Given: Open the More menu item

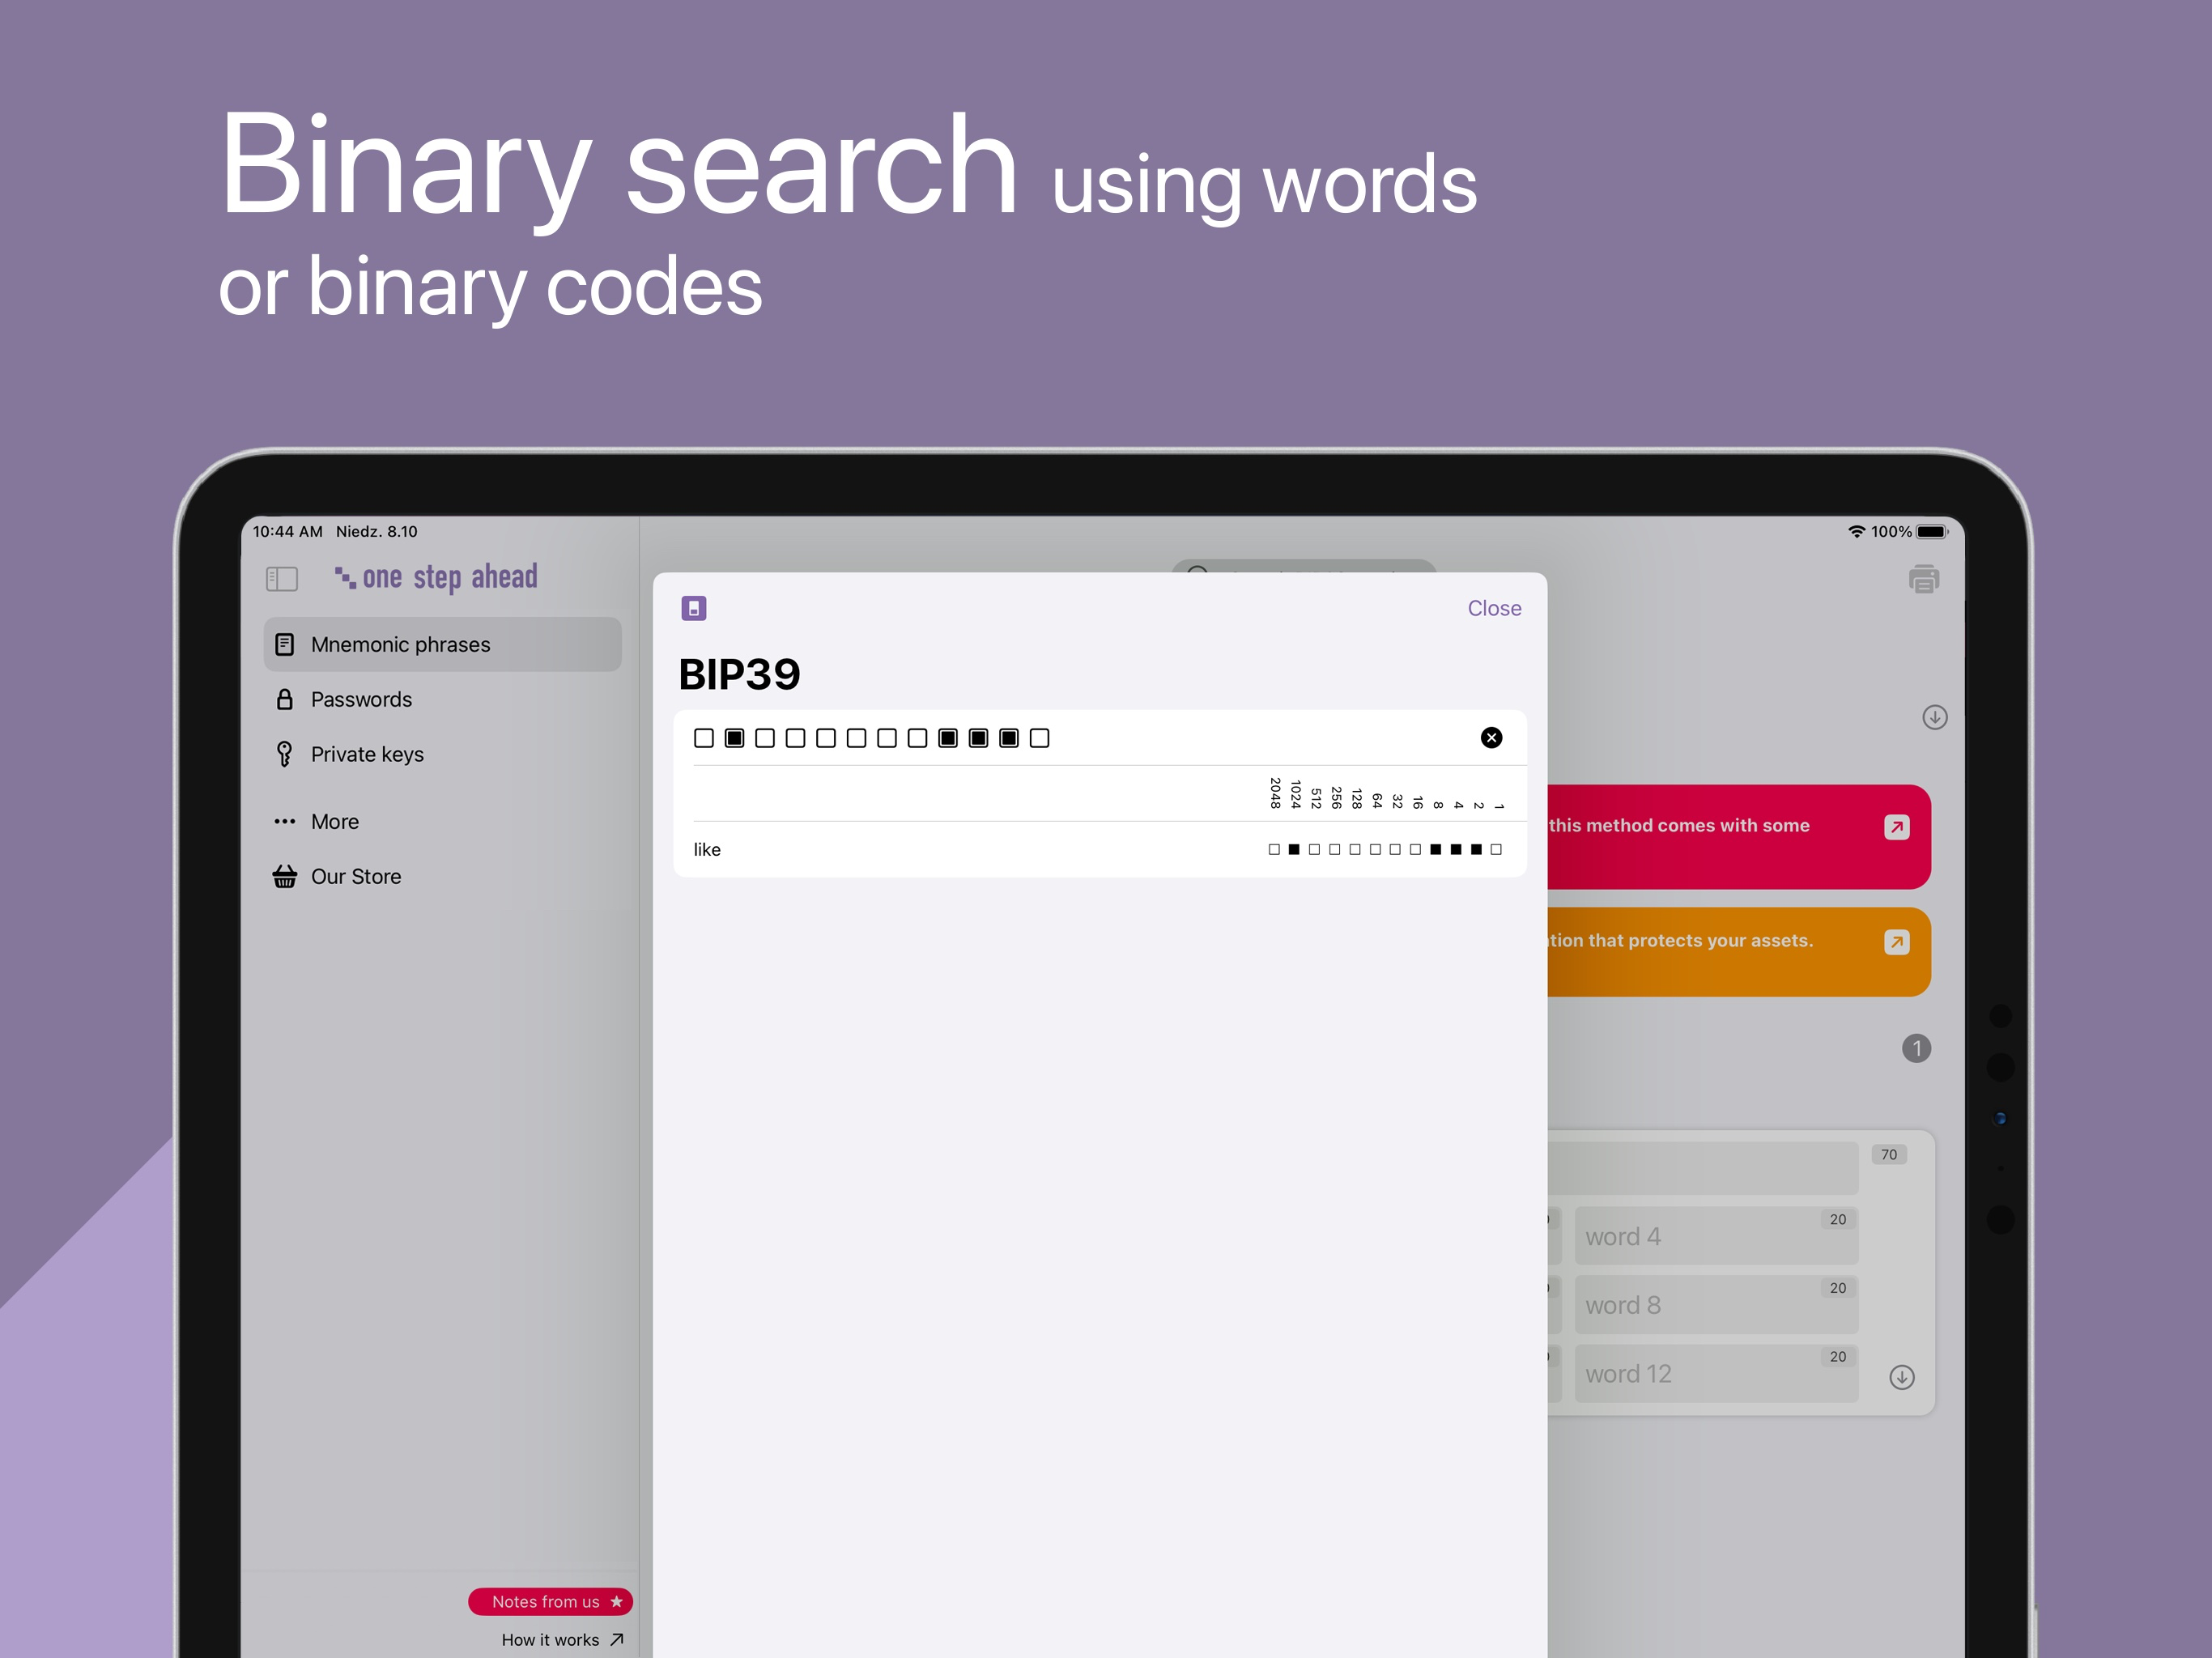Looking at the screenshot, I should click(x=442, y=821).
